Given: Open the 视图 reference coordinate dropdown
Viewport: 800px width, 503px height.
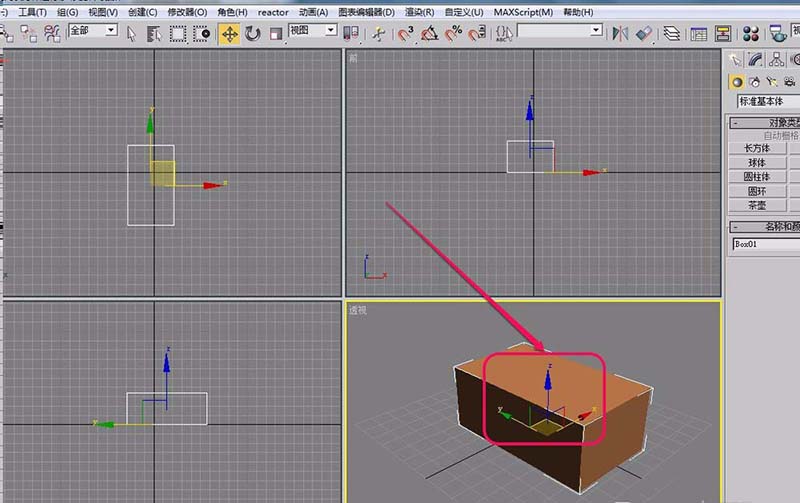Looking at the screenshot, I should pyautogui.click(x=313, y=31).
